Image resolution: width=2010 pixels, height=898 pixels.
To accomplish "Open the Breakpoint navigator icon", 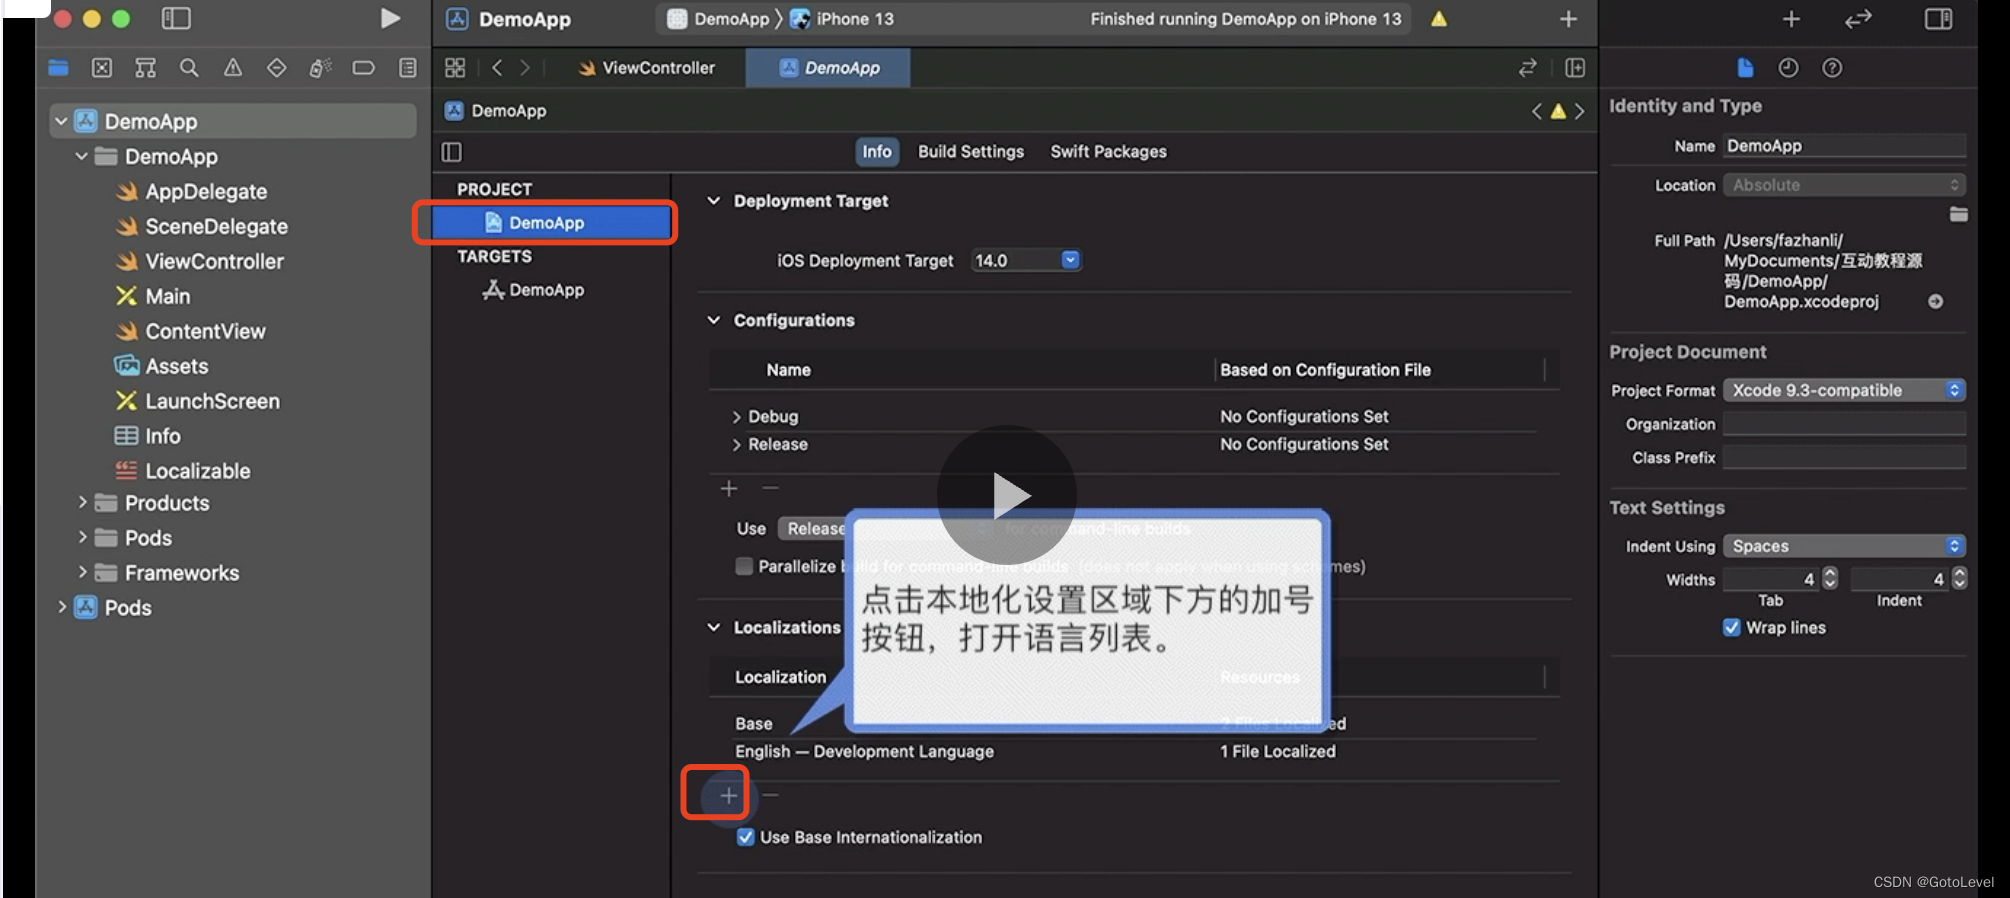I will point(364,68).
